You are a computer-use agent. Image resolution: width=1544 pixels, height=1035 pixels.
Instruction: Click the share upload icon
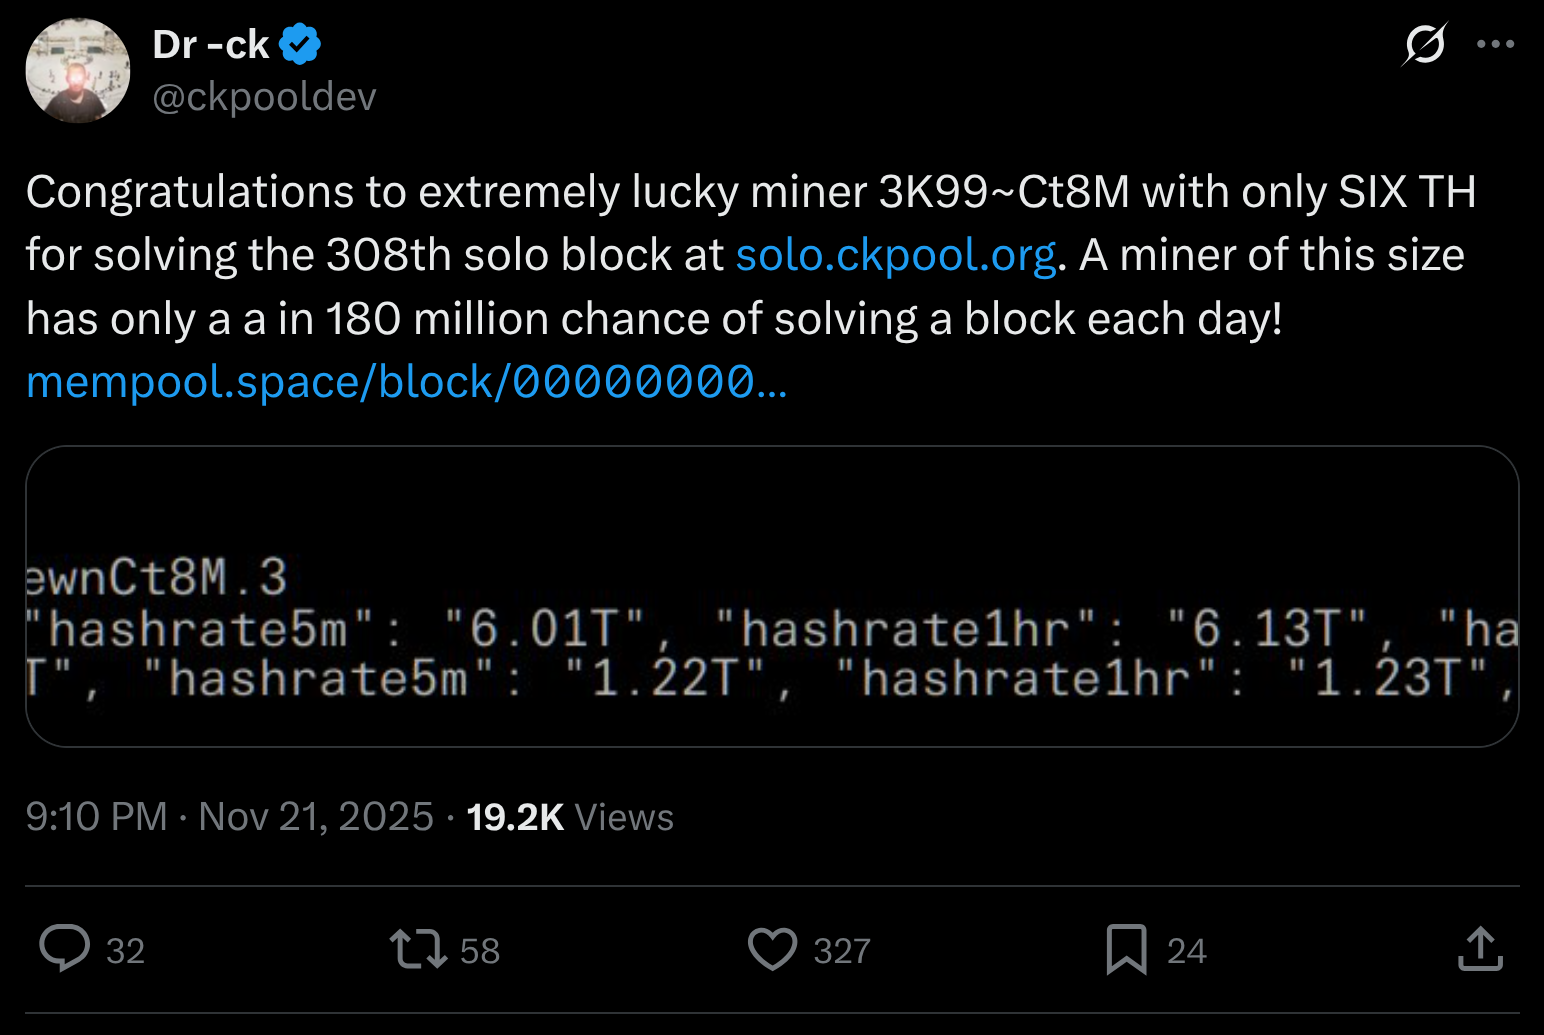point(1480,948)
